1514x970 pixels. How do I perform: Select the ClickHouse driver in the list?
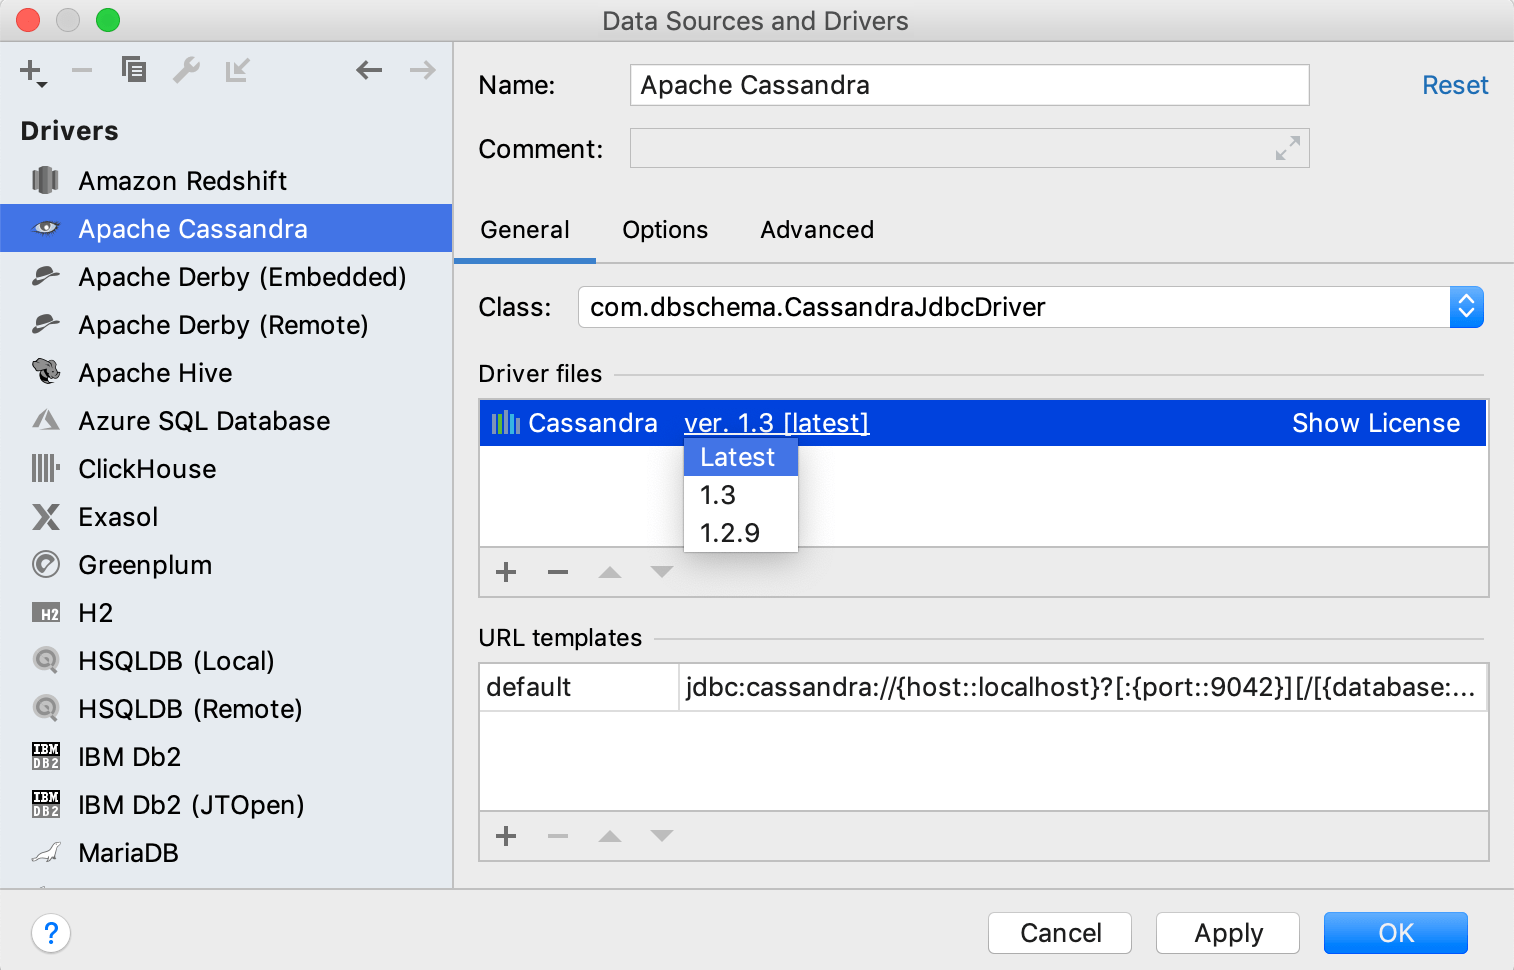click(146, 468)
